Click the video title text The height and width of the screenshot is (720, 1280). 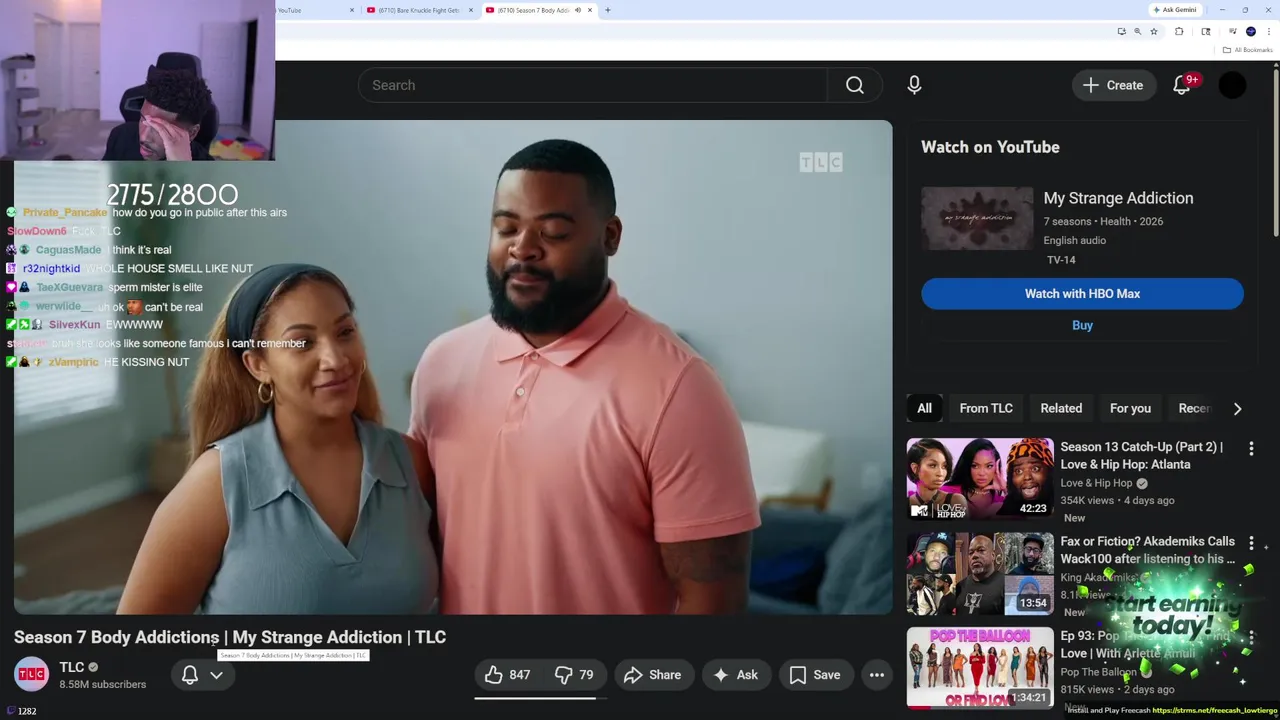230,637
